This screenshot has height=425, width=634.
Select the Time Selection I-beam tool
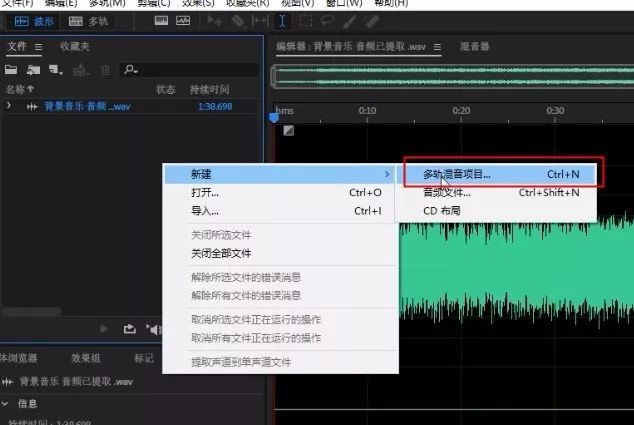282,21
